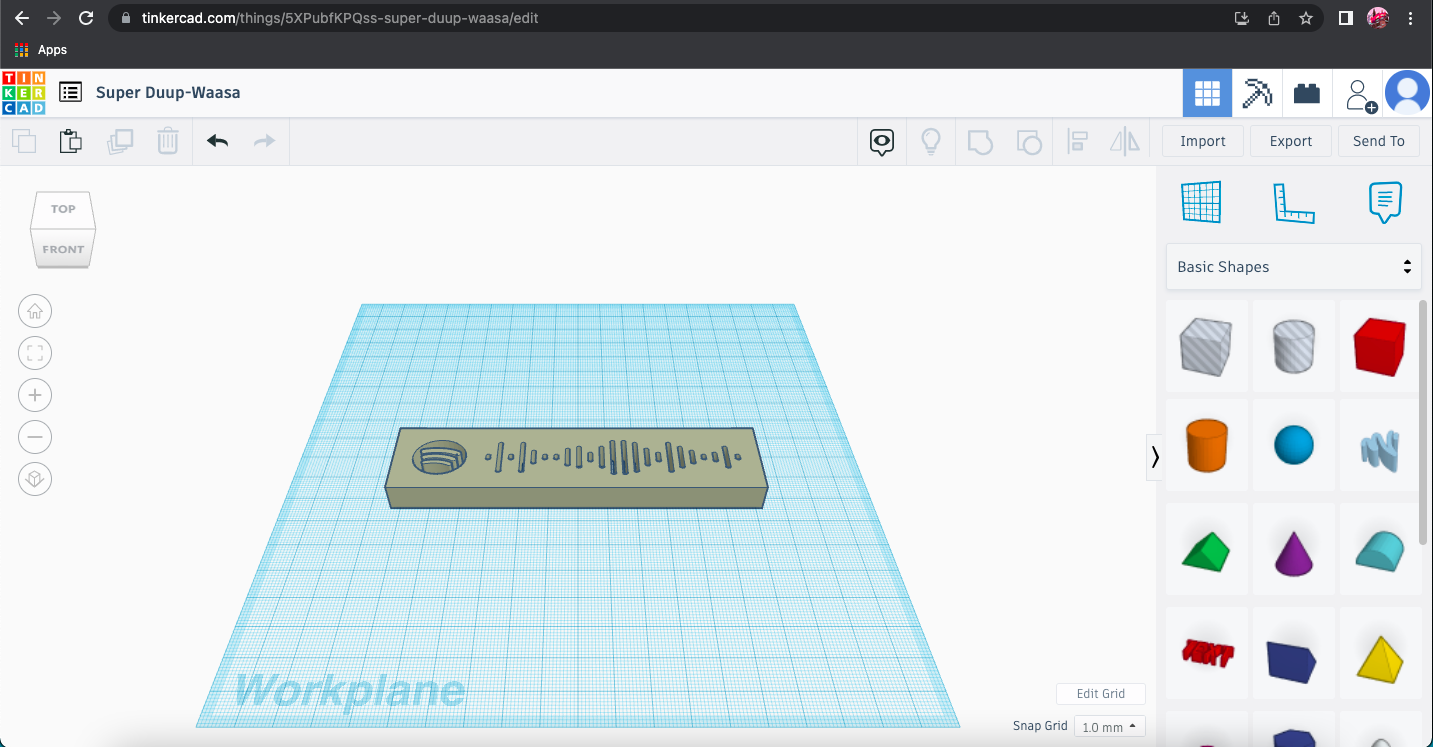Viewport: 1433px width, 747px height.
Task: Bookmark this page with star icon
Action: click(x=1305, y=18)
